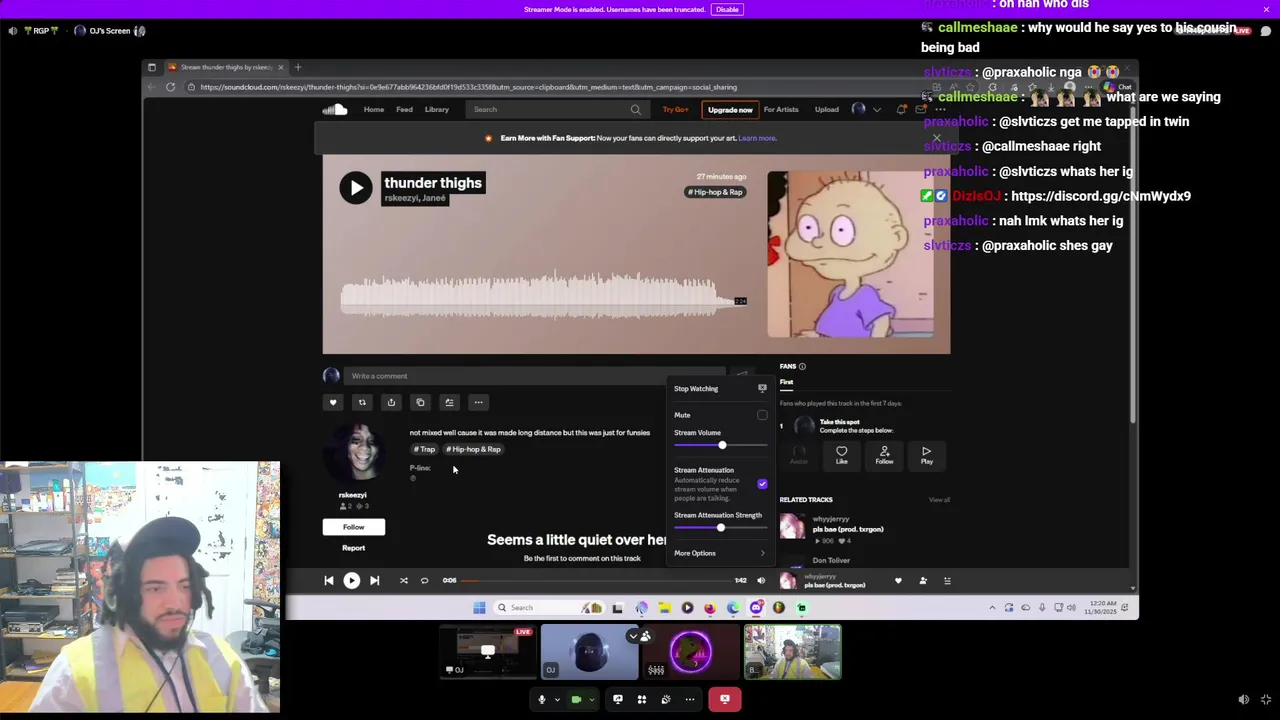Click the Fans info icon
This screenshot has height=720, width=1280.
[802, 367]
